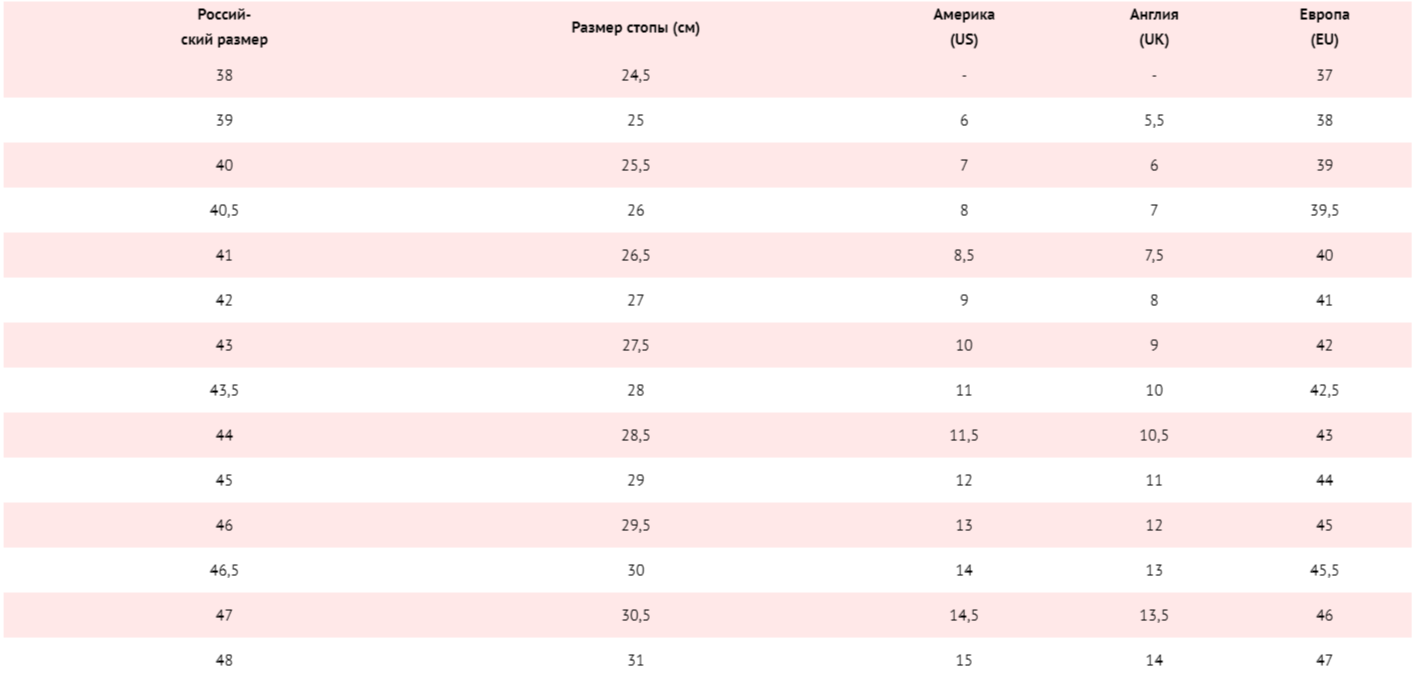Image resolution: width=1414 pixels, height=683 pixels.
Task: Click UK size 7,5 cell
Action: 1154,255
